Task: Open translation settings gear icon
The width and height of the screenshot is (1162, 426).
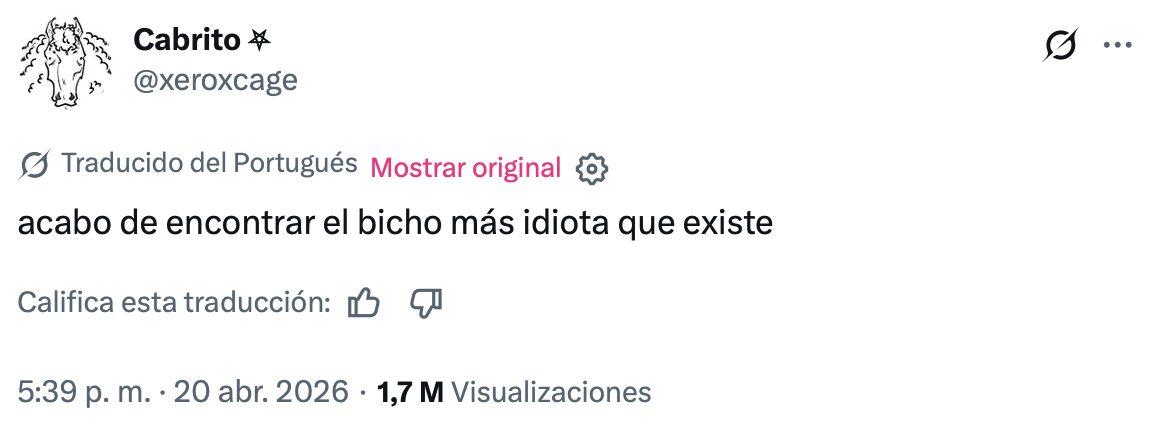Action: click(592, 169)
